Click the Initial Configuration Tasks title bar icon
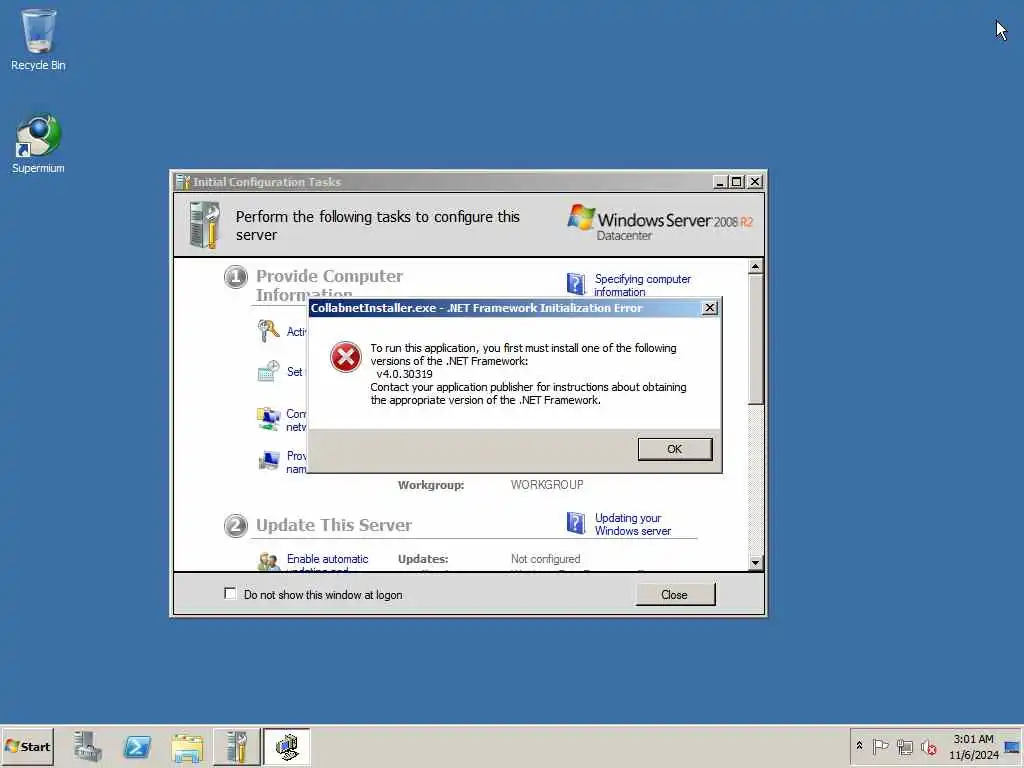The image size is (1024, 768). coord(183,182)
